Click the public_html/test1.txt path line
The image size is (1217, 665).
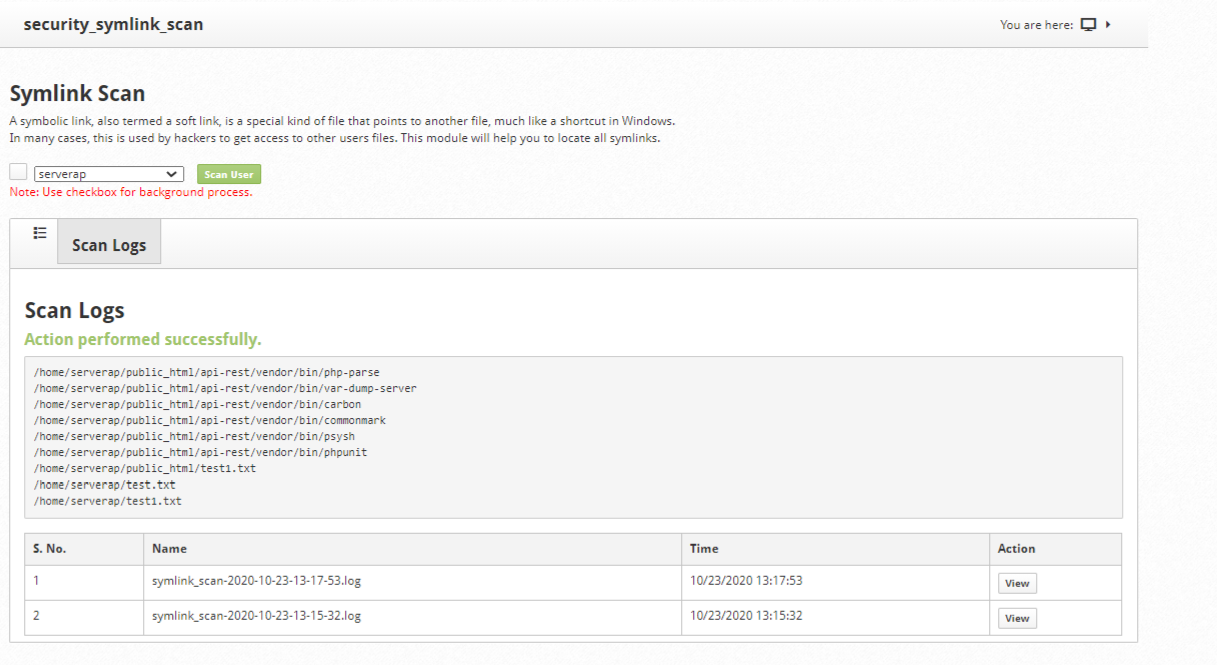(145, 468)
